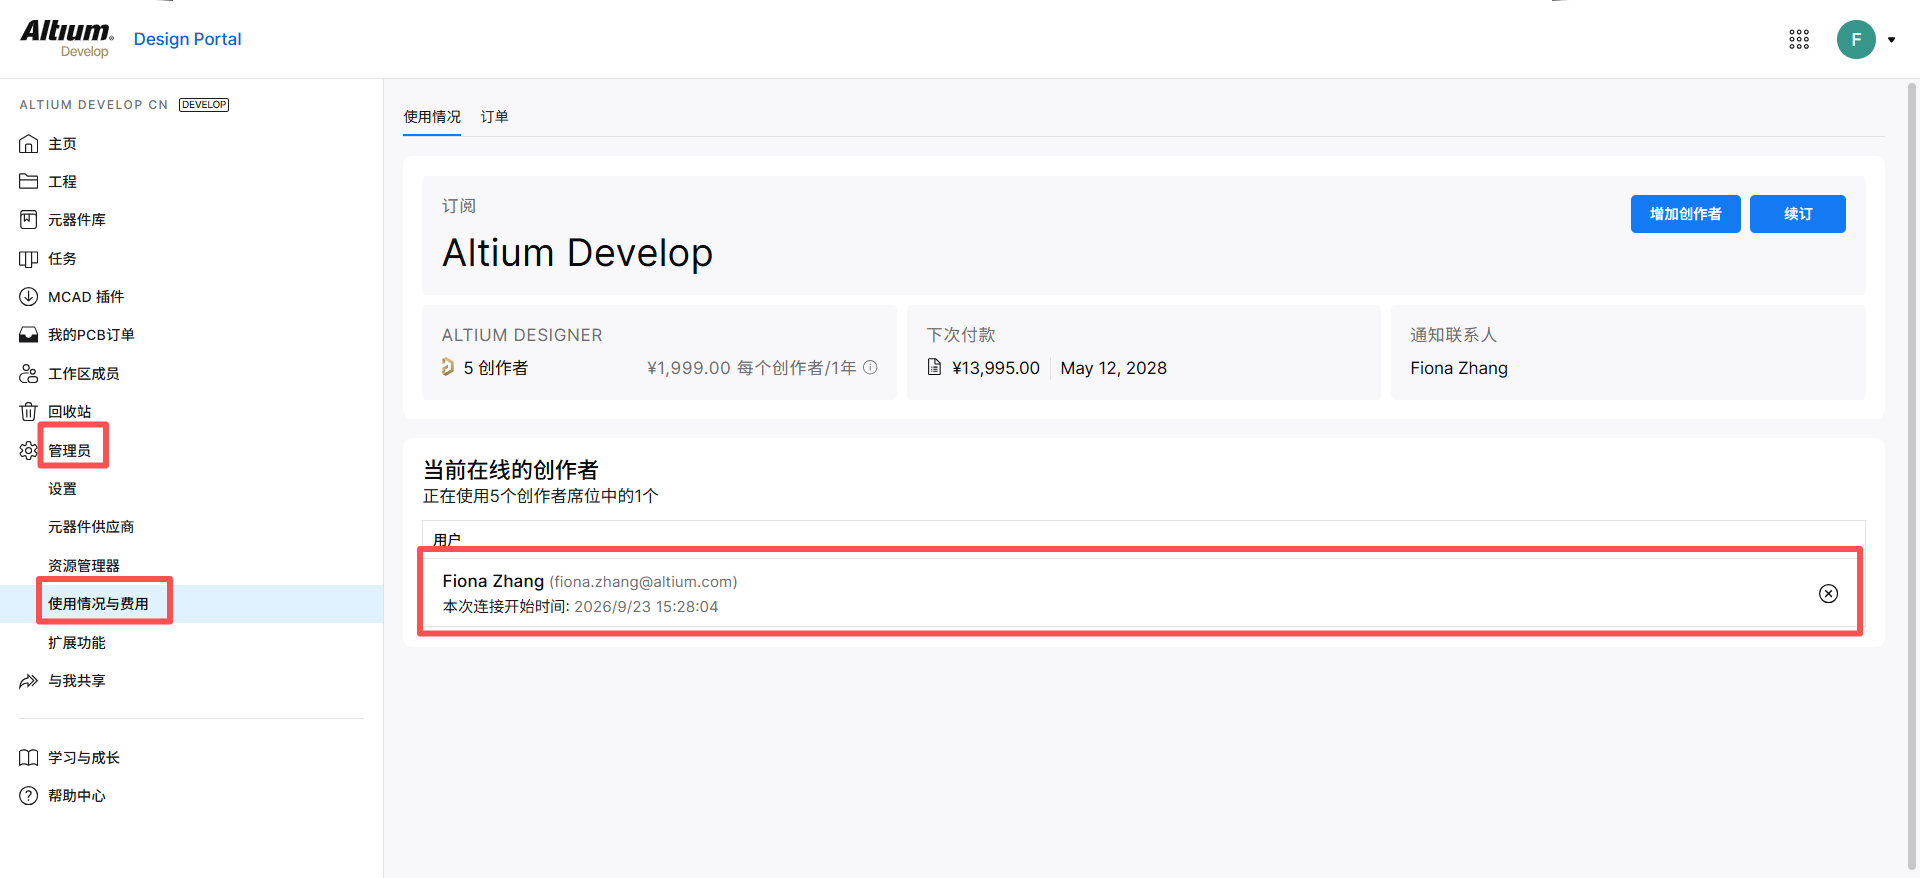Click the inbox icon beside 我的PCB订单
Screen dimensions: 1920x878
(28, 335)
